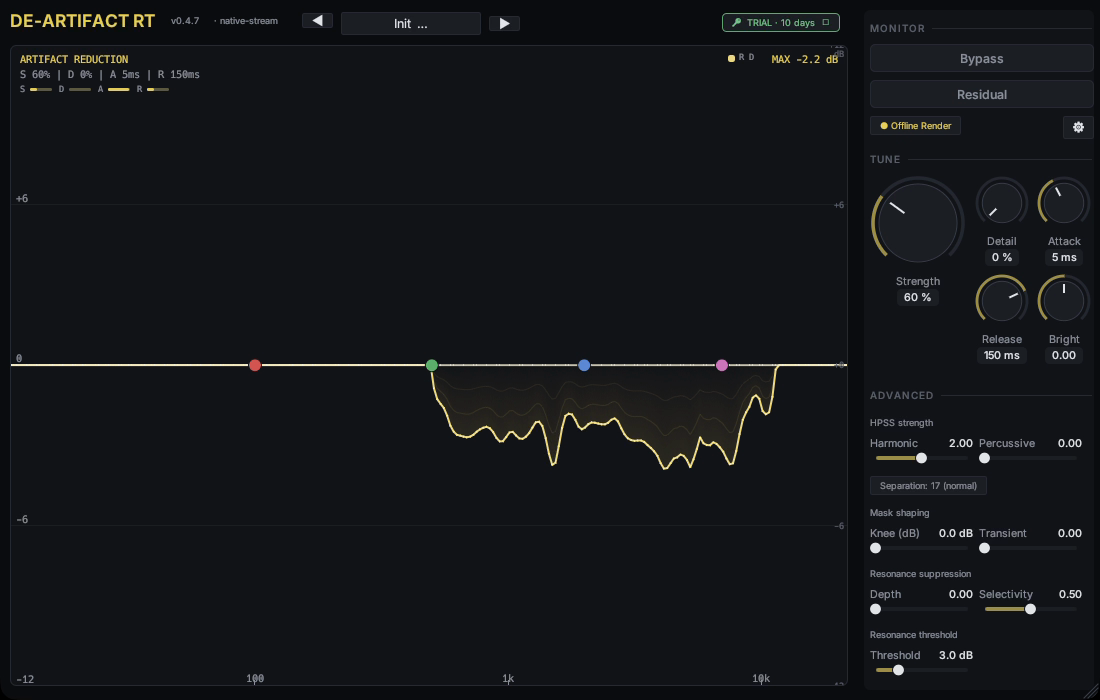Click the yellow legend dot beside R D
This screenshot has height=700, width=1100.
coord(731,58)
